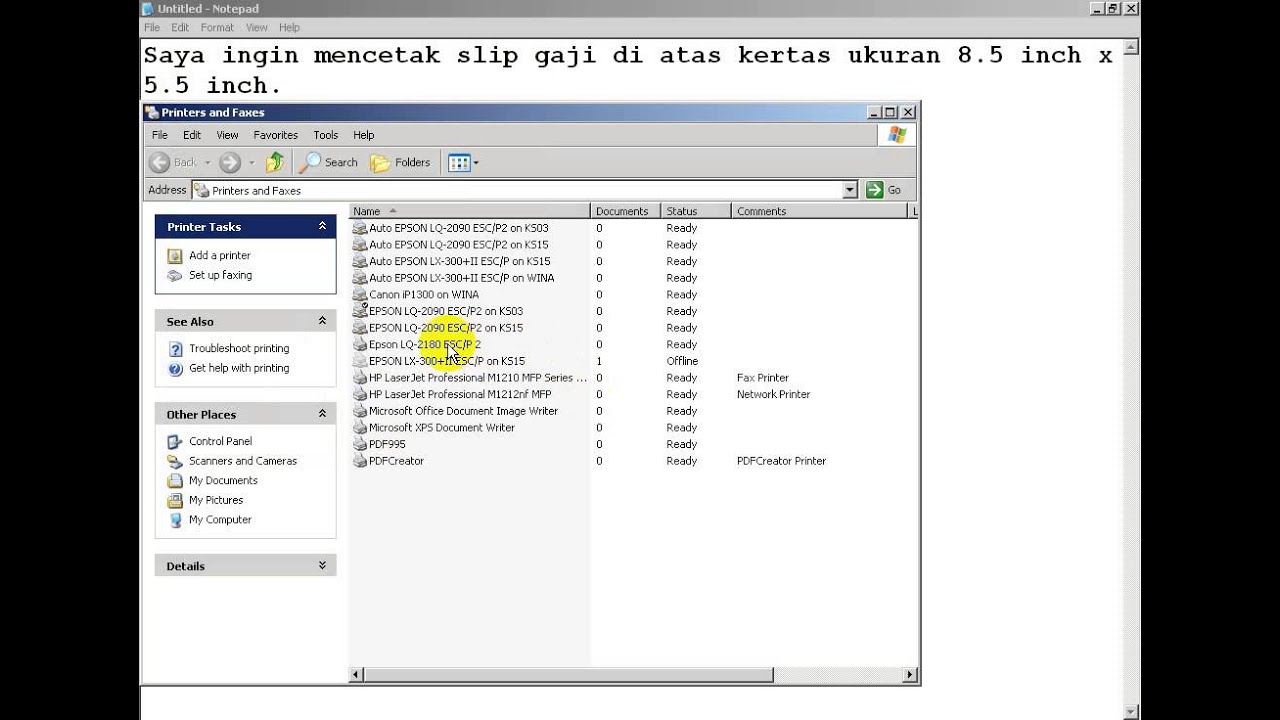
Task: Click the Printers and Faxes title bar icon
Action: (x=152, y=112)
